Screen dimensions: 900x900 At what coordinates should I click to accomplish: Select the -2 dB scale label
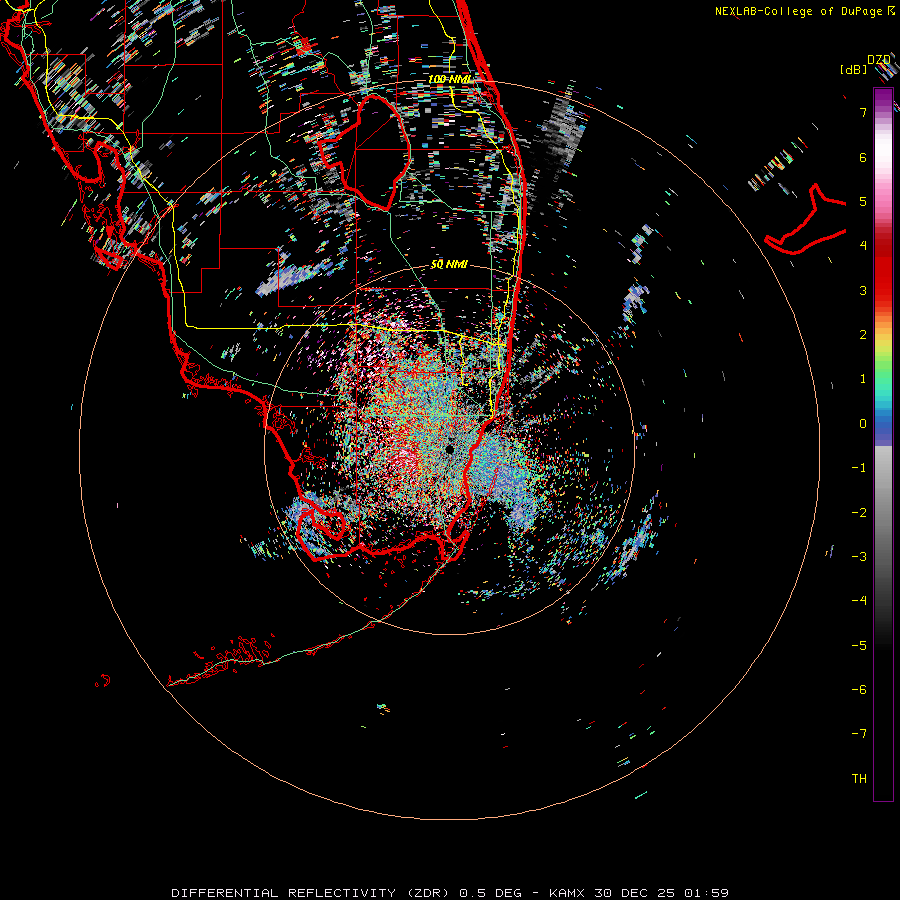[859, 513]
